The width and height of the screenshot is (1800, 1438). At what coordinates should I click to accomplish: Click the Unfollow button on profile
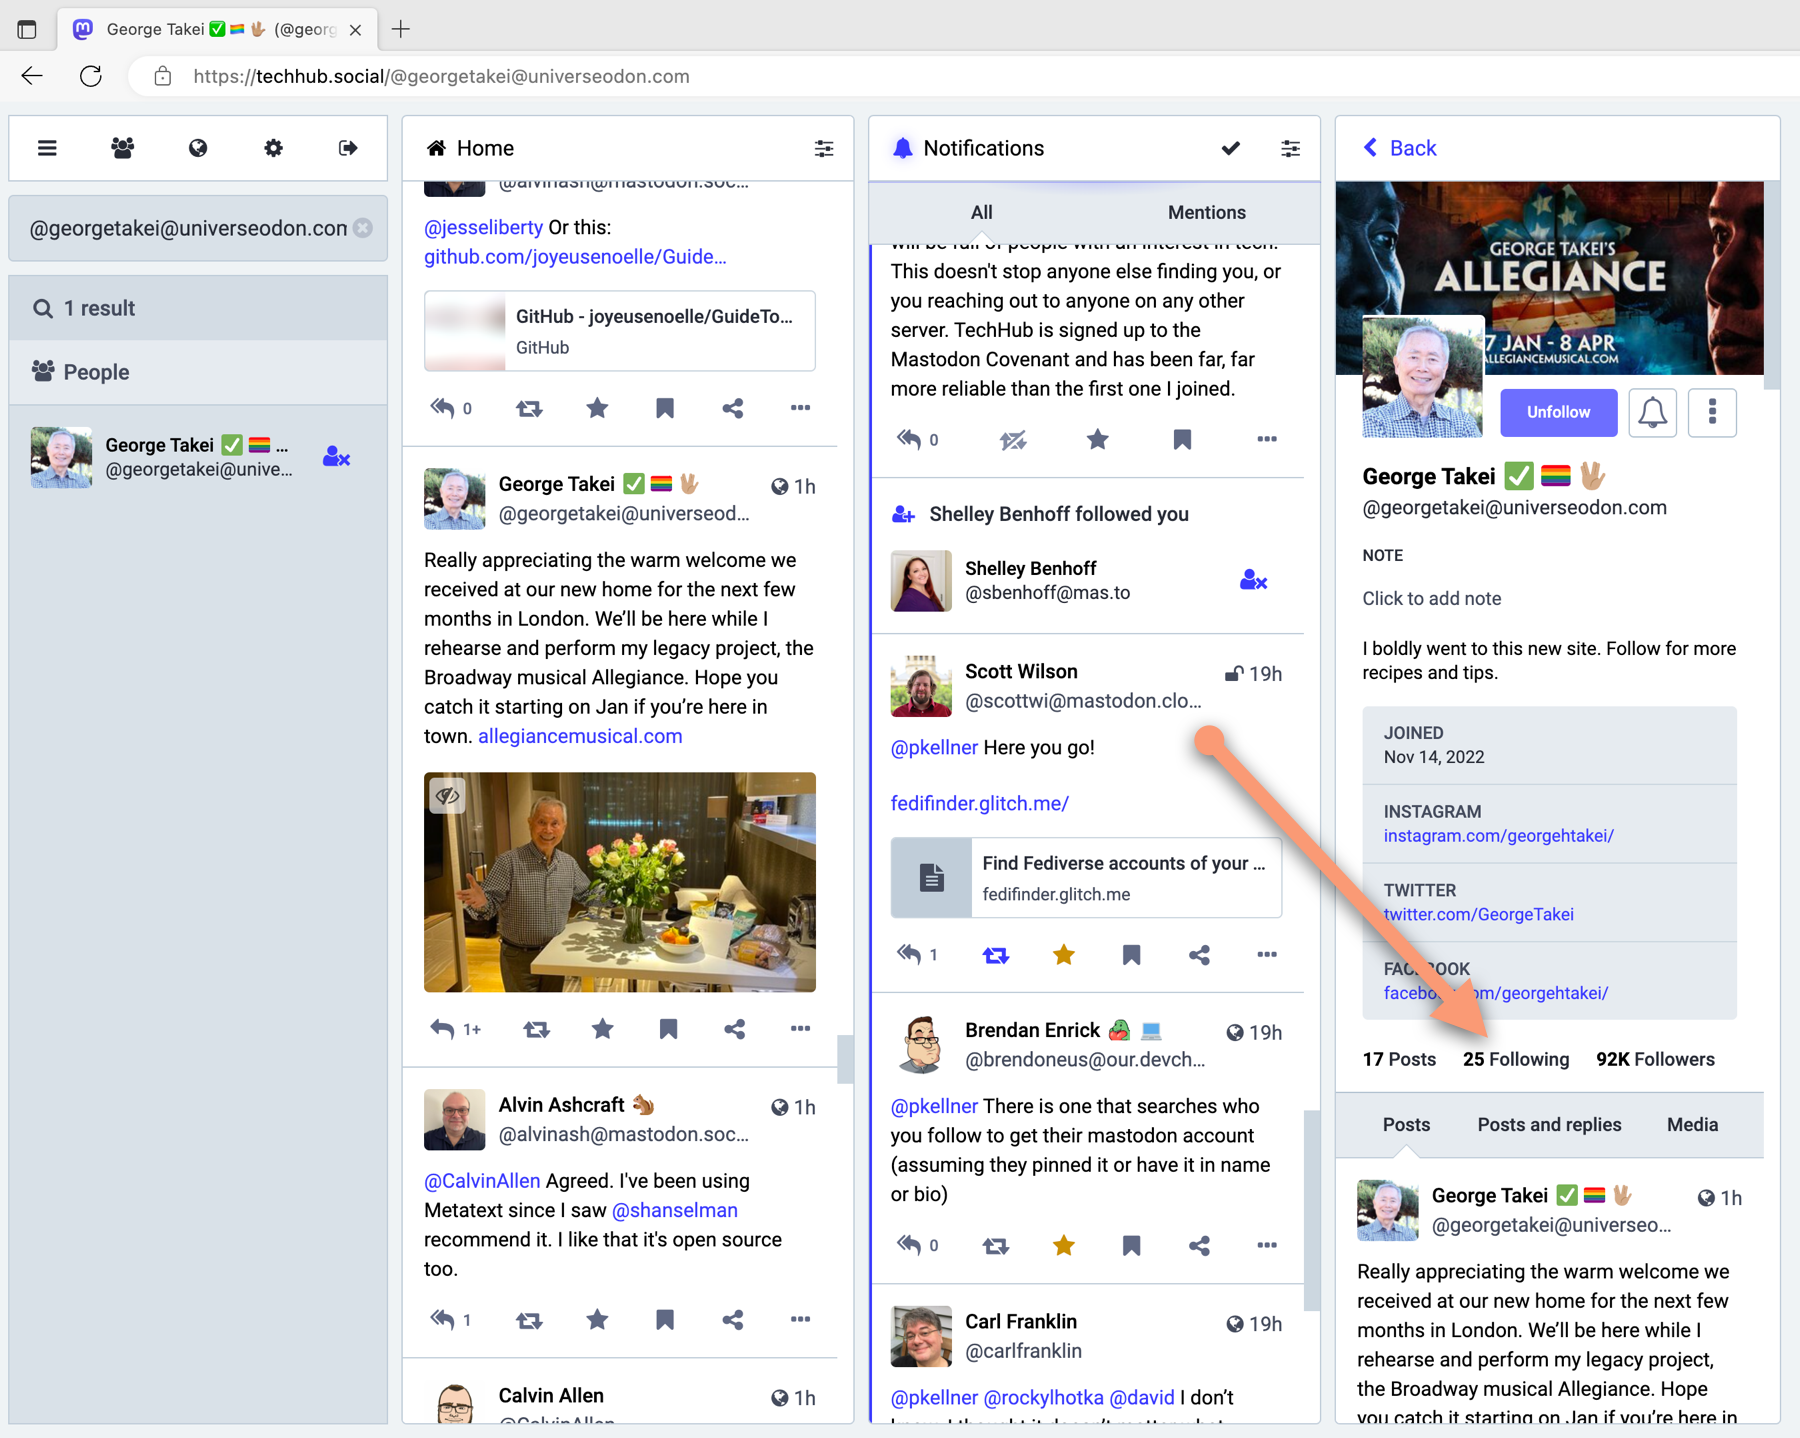(x=1558, y=412)
